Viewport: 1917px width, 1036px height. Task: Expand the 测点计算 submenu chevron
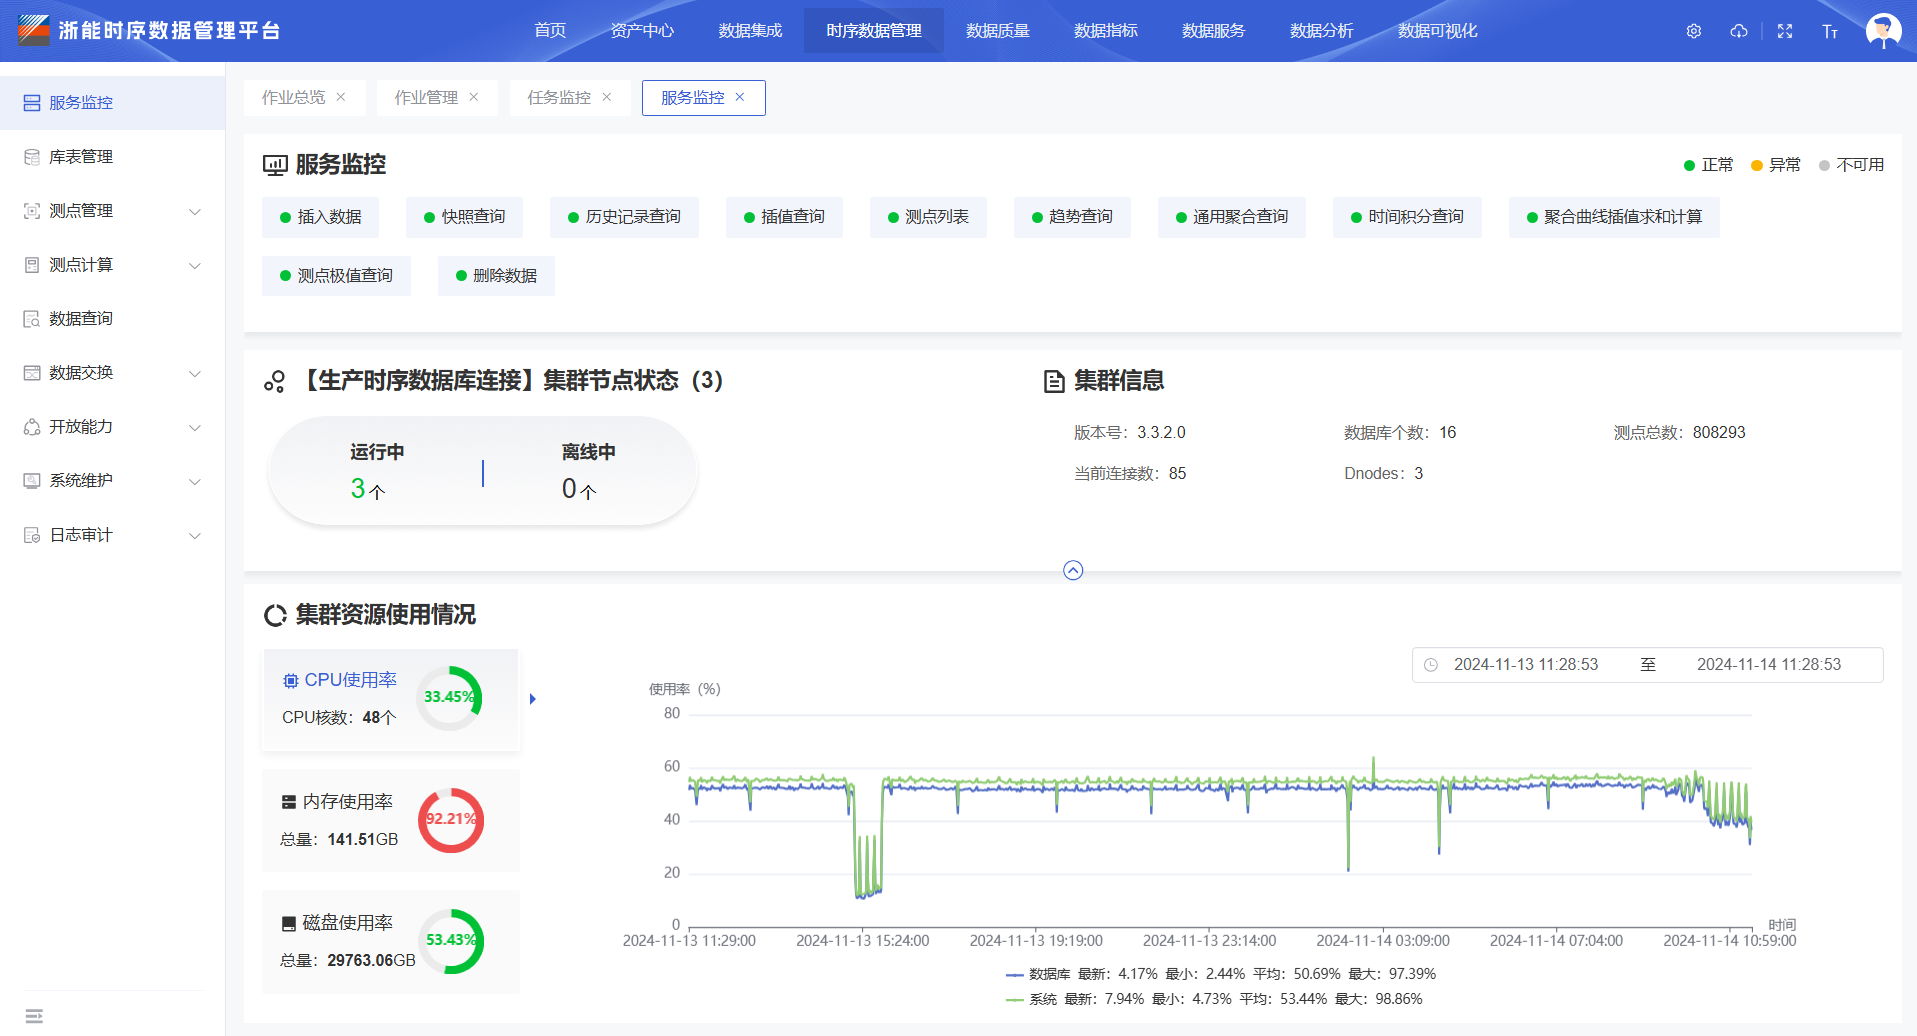[195, 266]
